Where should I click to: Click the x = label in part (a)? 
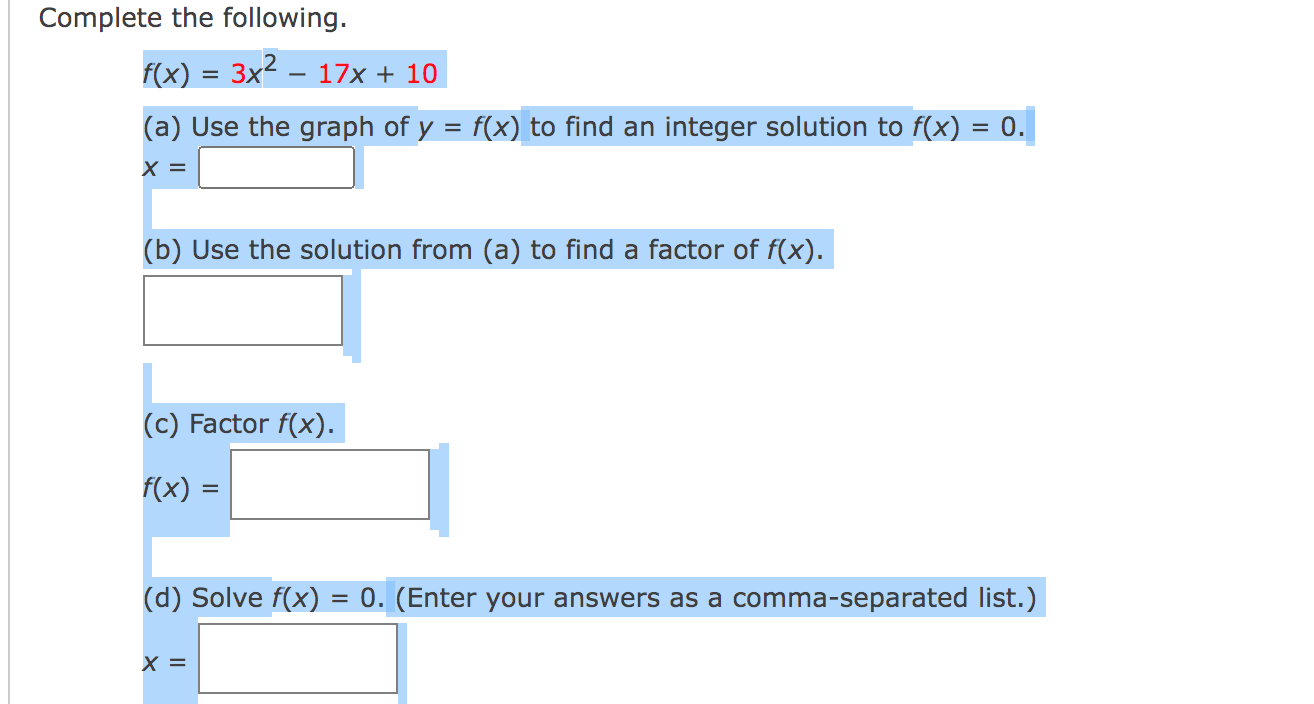(161, 167)
